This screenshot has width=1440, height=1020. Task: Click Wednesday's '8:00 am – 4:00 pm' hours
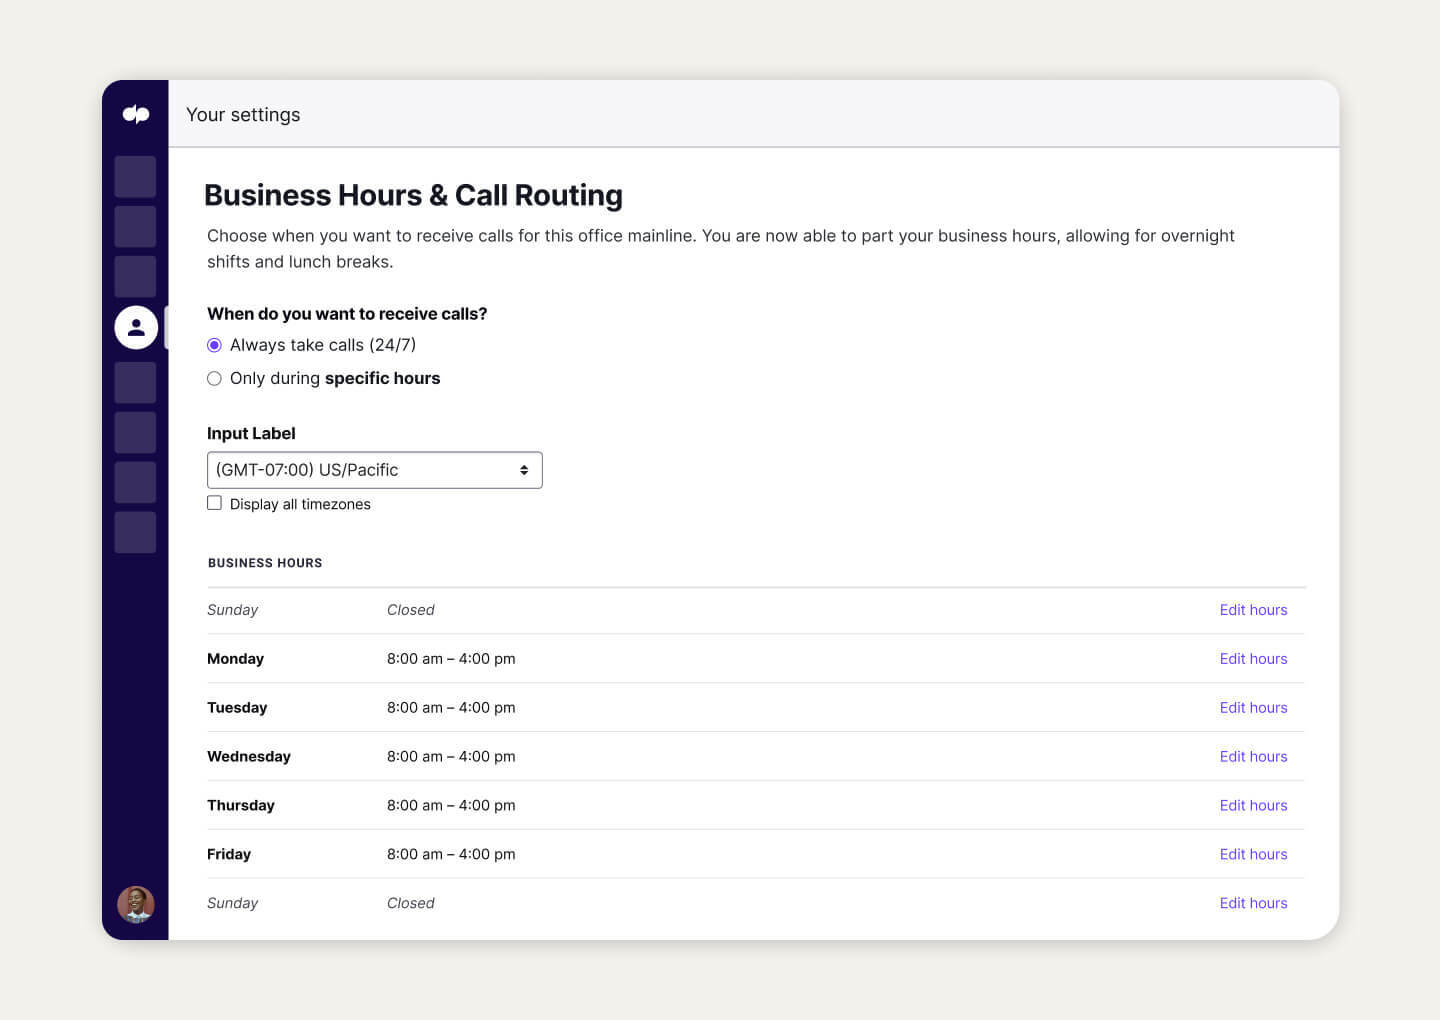(x=451, y=757)
